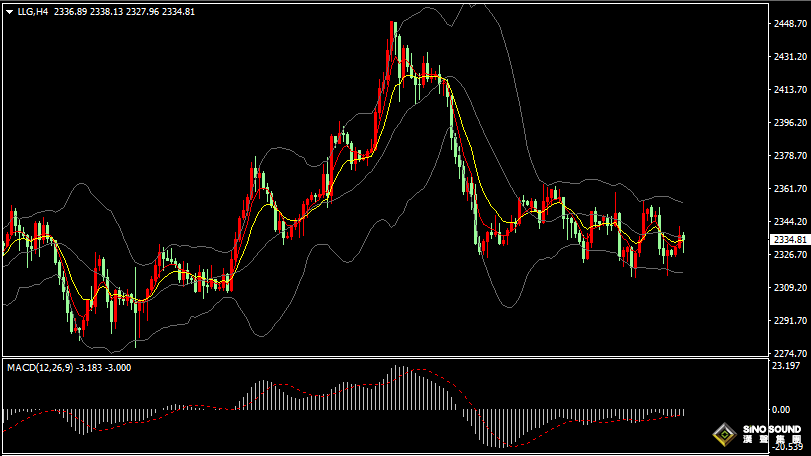Click the 2274.70 price axis label
The height and width of the screenshot is (456, 811).
coord(789,353)
